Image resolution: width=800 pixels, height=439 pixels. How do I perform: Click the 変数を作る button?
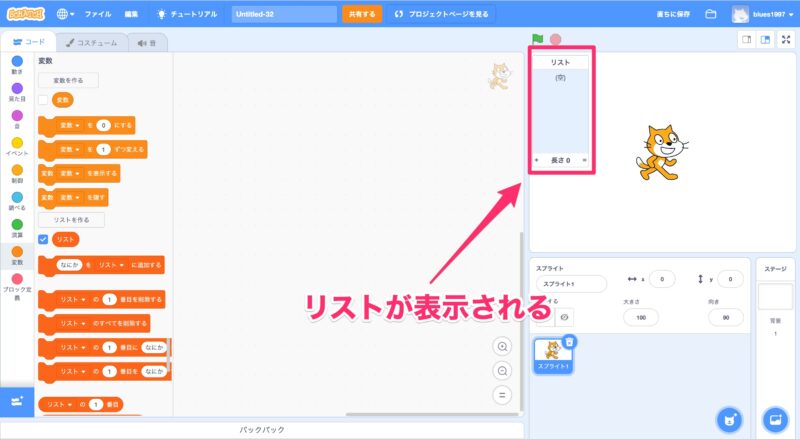(68, 80)
